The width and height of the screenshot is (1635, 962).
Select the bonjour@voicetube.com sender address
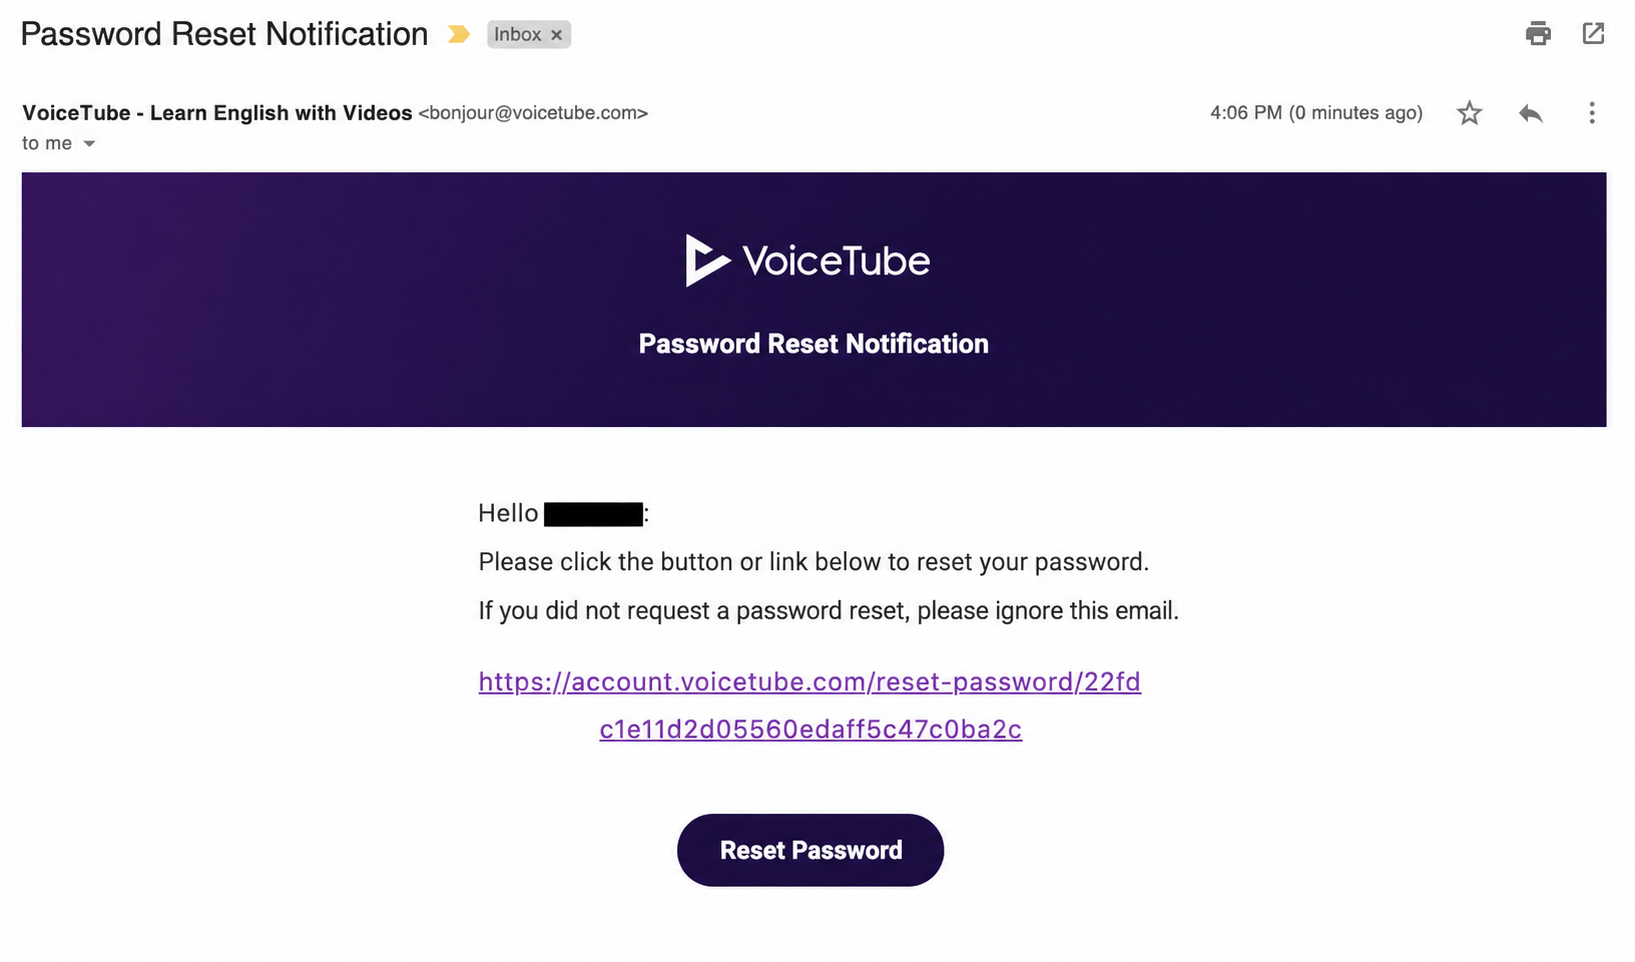click(533, 113)
